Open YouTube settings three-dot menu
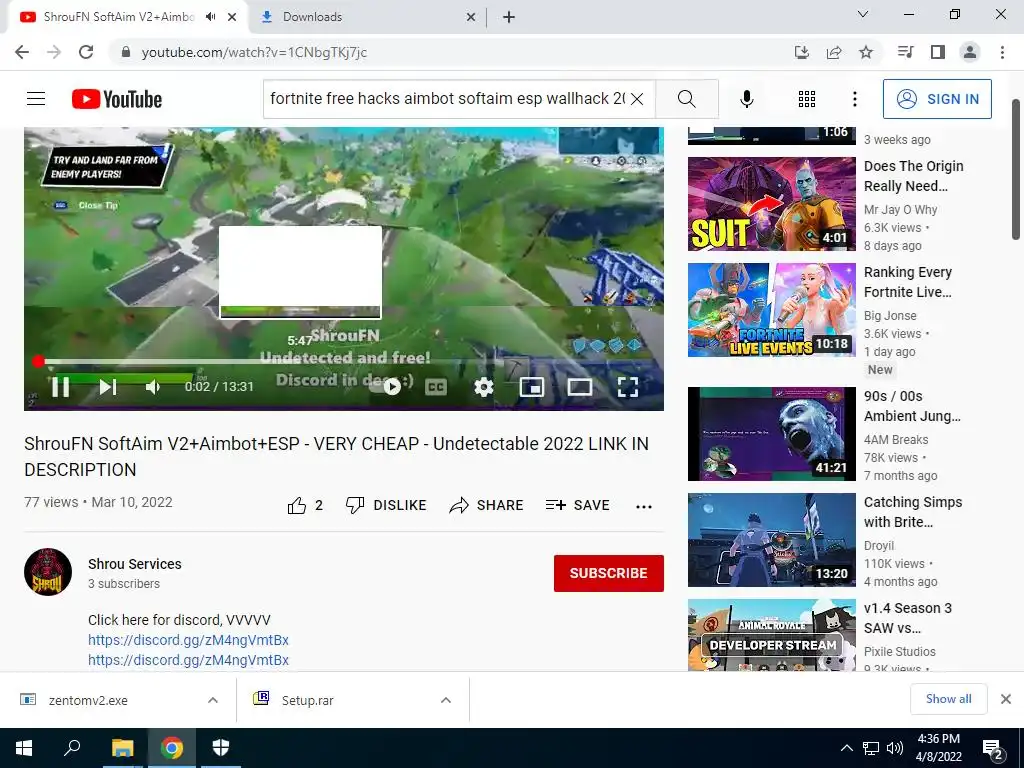The image size is (1024, 768). coord(854,99)
